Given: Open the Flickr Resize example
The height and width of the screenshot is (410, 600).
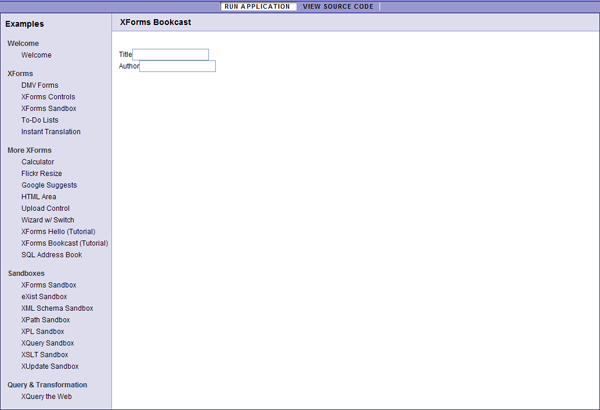Looking at the screenshot, I should [41, 173].
